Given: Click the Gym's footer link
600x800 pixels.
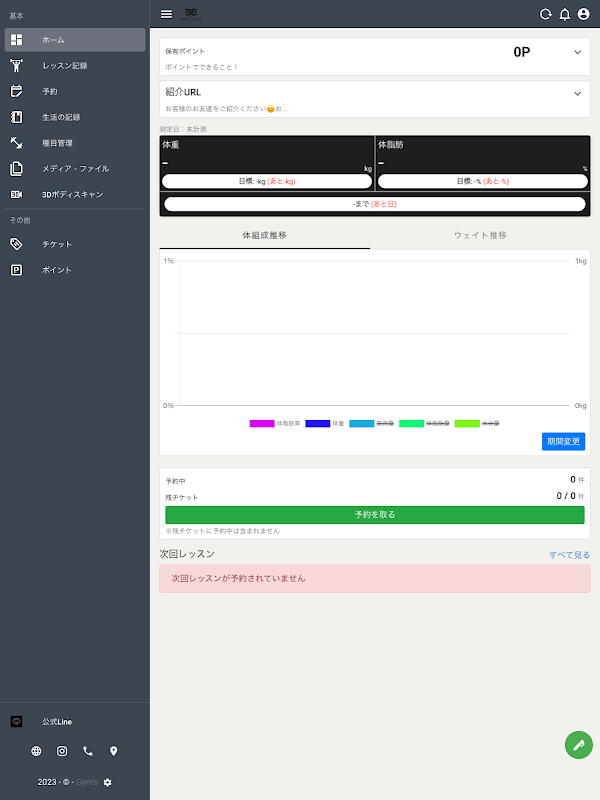Looking at the screenshot, I should (x=87, y=782).
